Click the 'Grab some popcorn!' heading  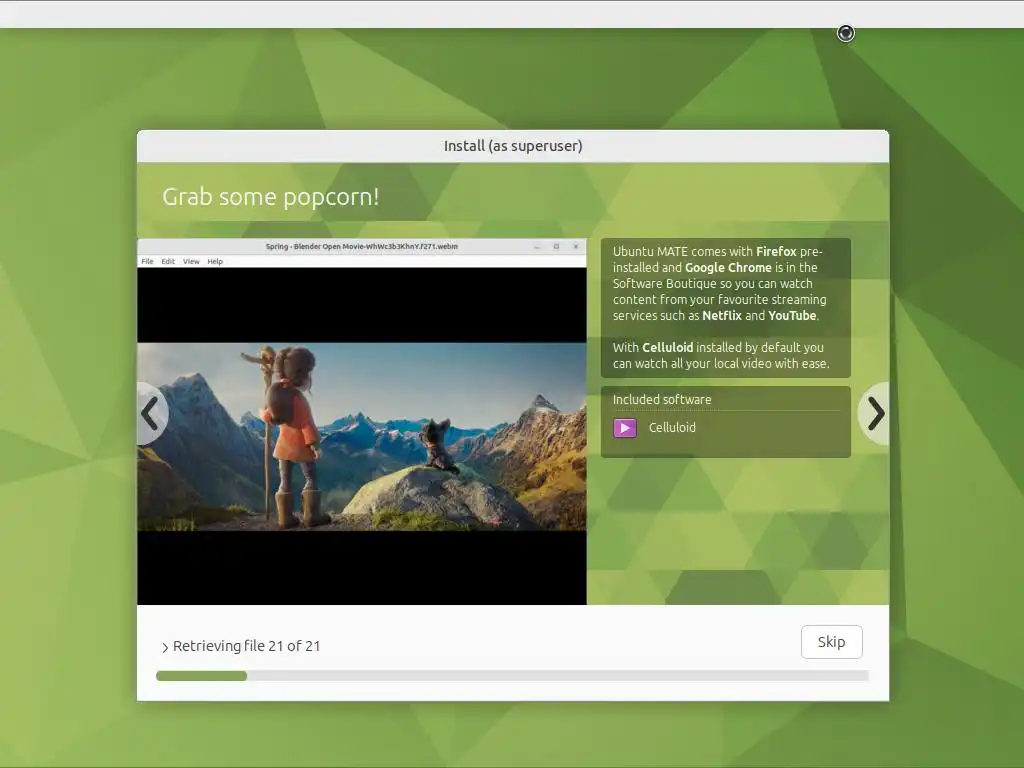coord(270,197)
